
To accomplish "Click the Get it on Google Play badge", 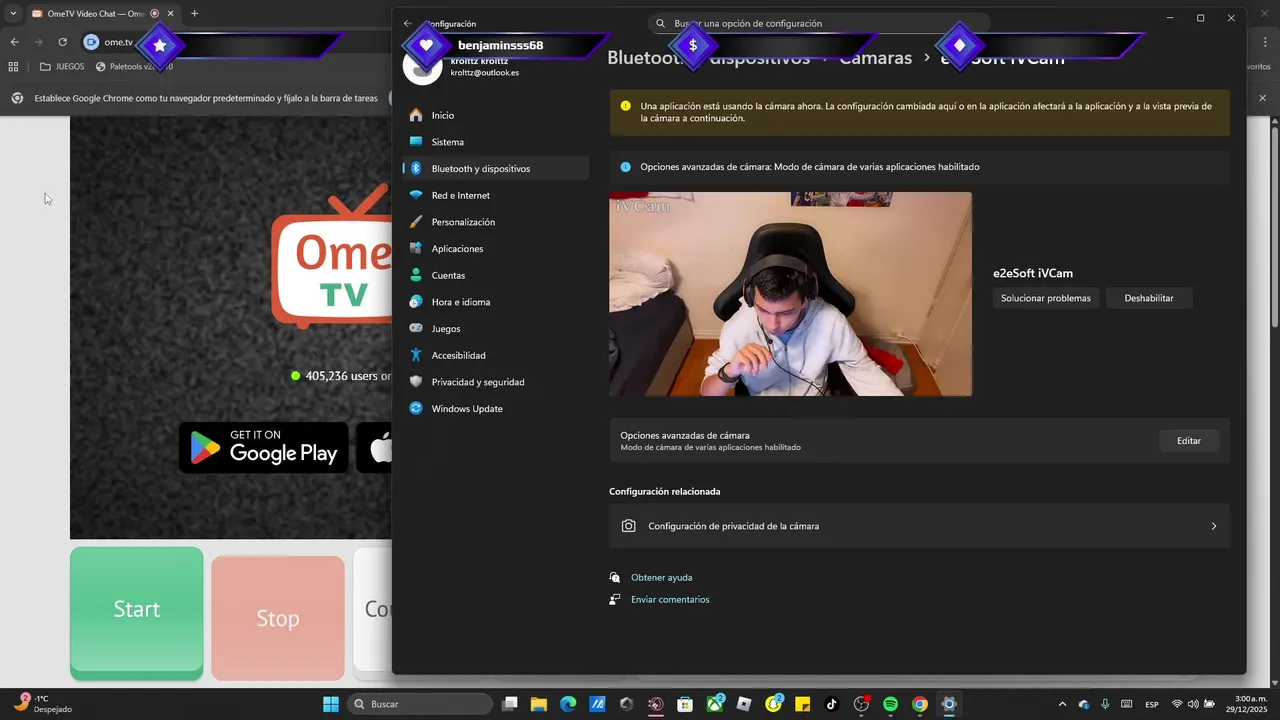I will [x=264, y=447].
